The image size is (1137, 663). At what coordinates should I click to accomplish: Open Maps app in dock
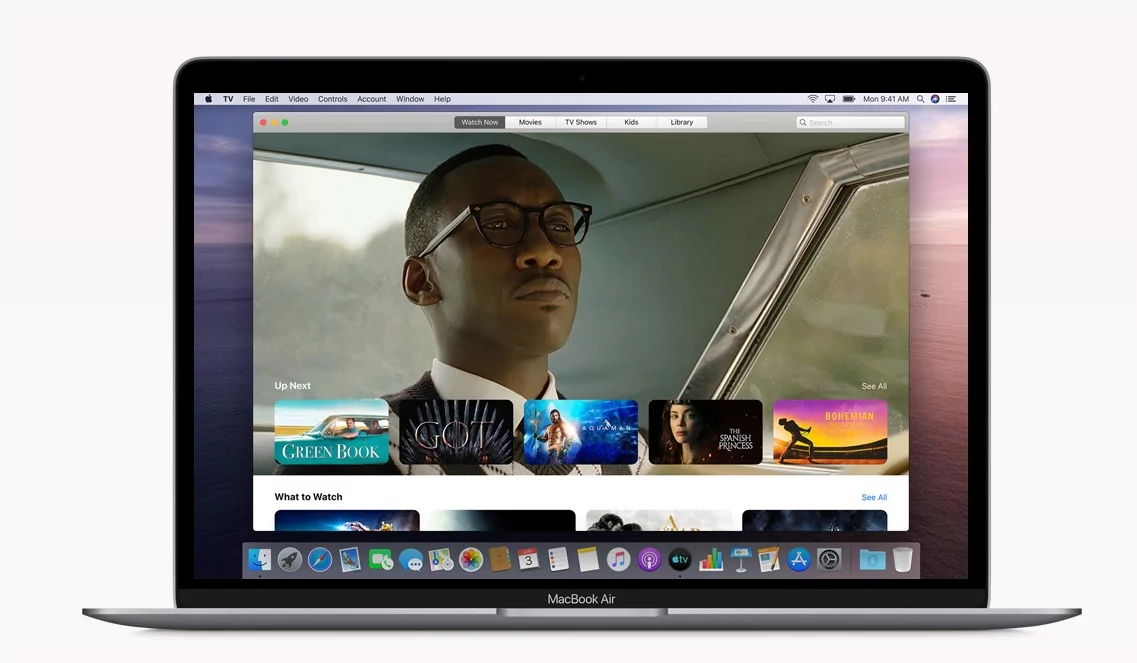click(441, 559)
